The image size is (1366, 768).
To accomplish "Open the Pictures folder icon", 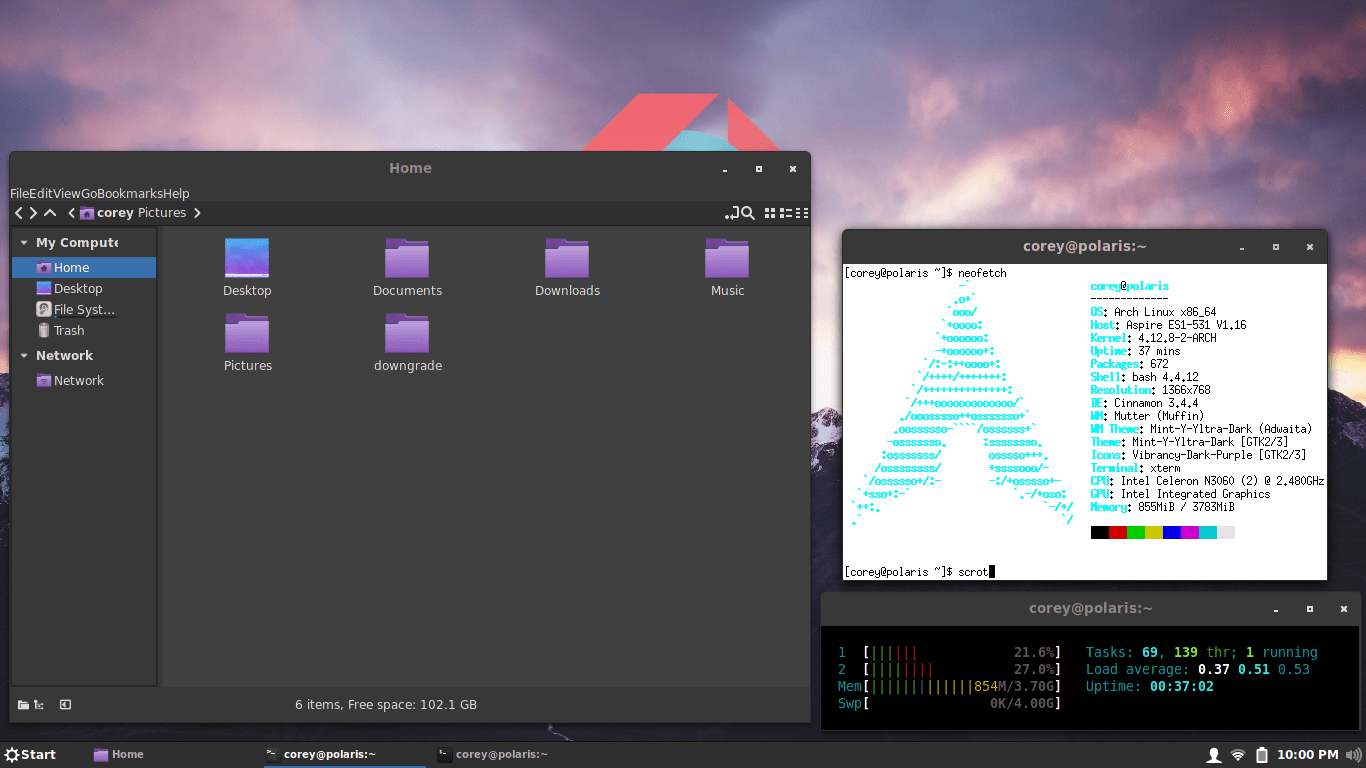I will click(x=247, y=342).
